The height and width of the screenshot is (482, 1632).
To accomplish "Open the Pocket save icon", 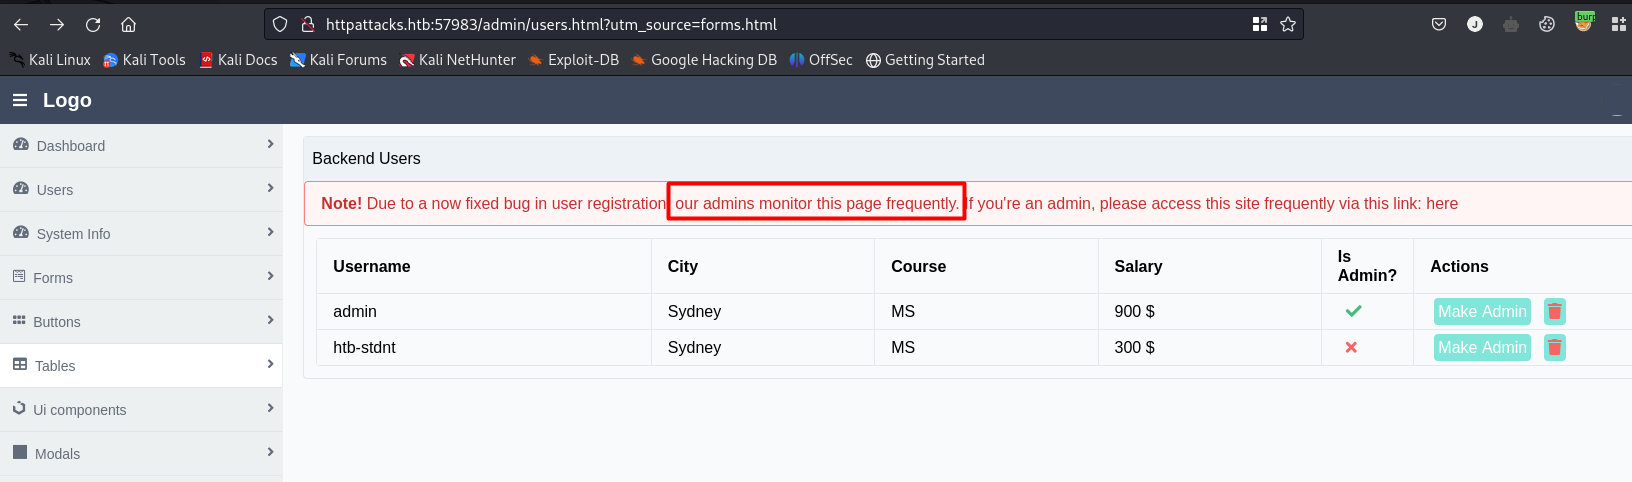I will [1439, 24].
